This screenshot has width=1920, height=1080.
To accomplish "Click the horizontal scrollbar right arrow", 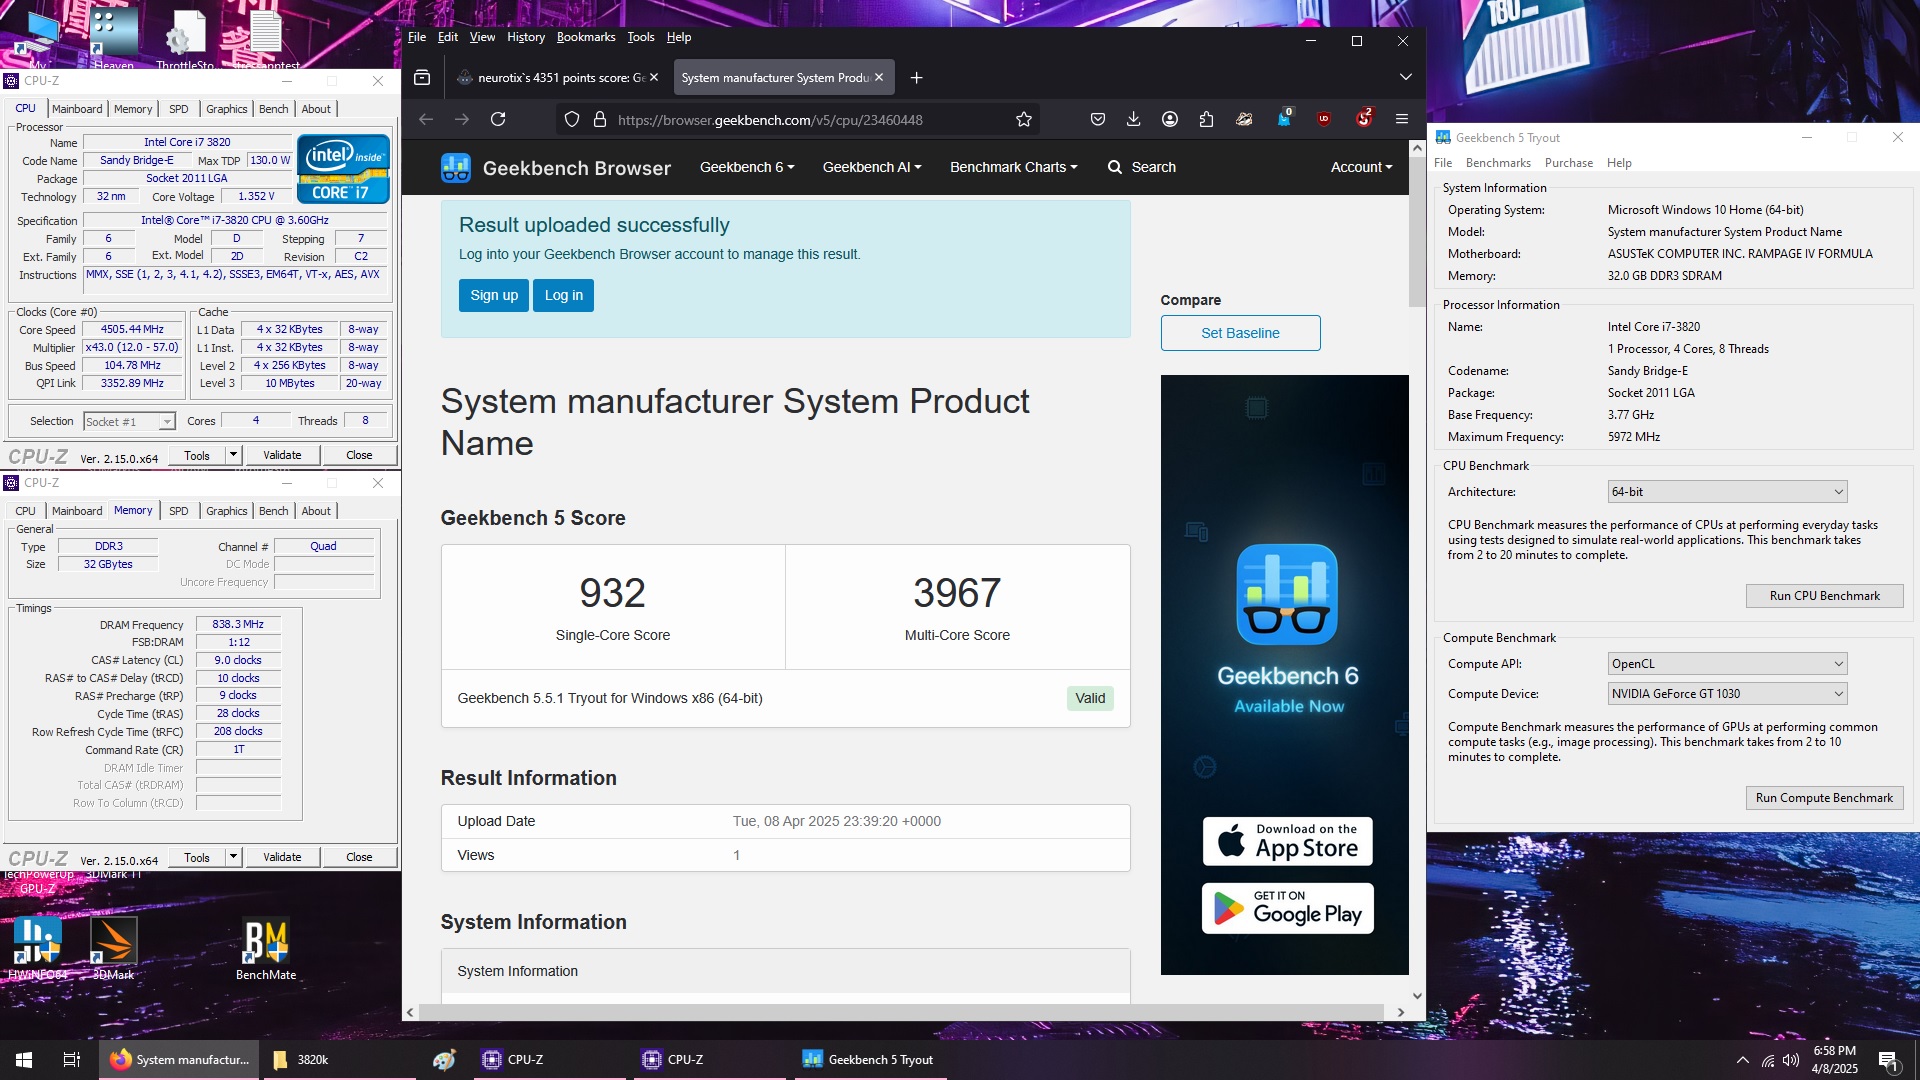I will pos(1400,1012).
